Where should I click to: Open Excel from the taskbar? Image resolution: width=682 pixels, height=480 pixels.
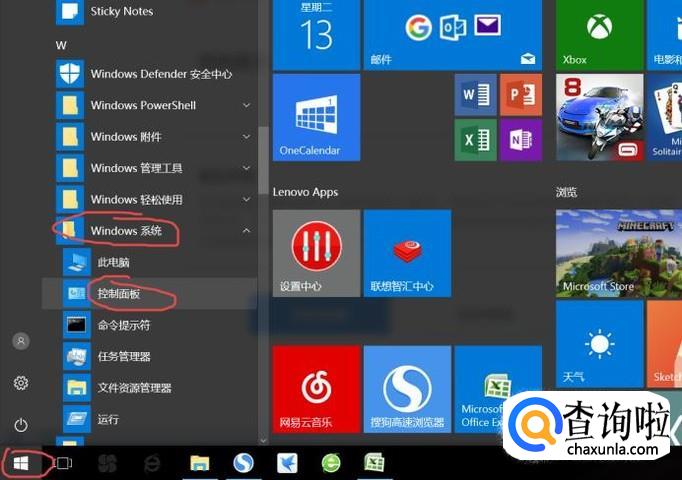click(374, 463)
